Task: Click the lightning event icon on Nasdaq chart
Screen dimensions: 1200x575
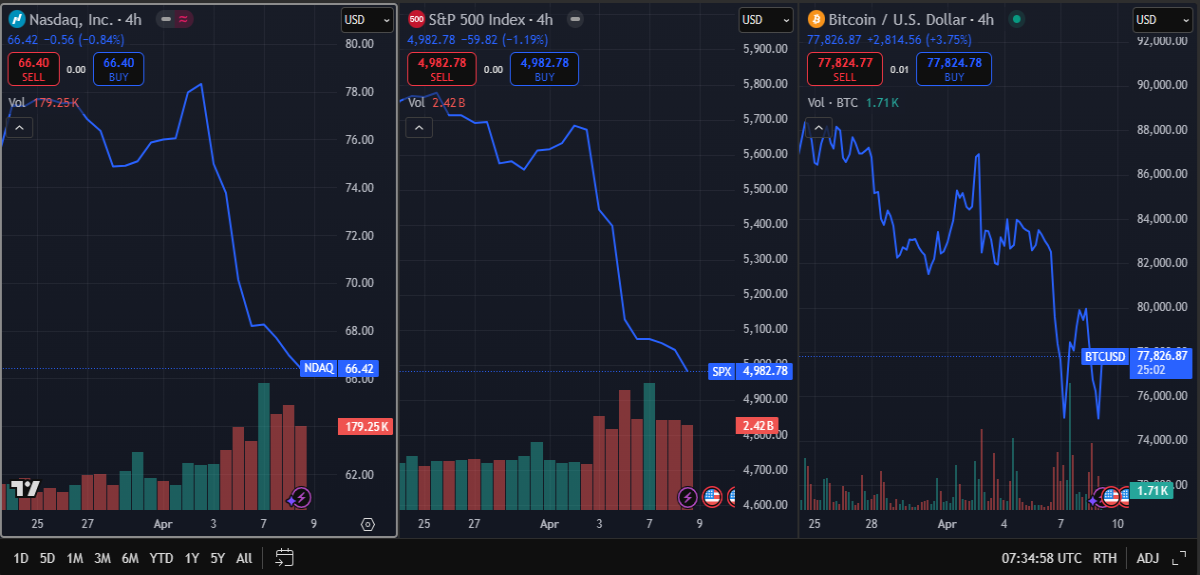Action: coord(299,496)
